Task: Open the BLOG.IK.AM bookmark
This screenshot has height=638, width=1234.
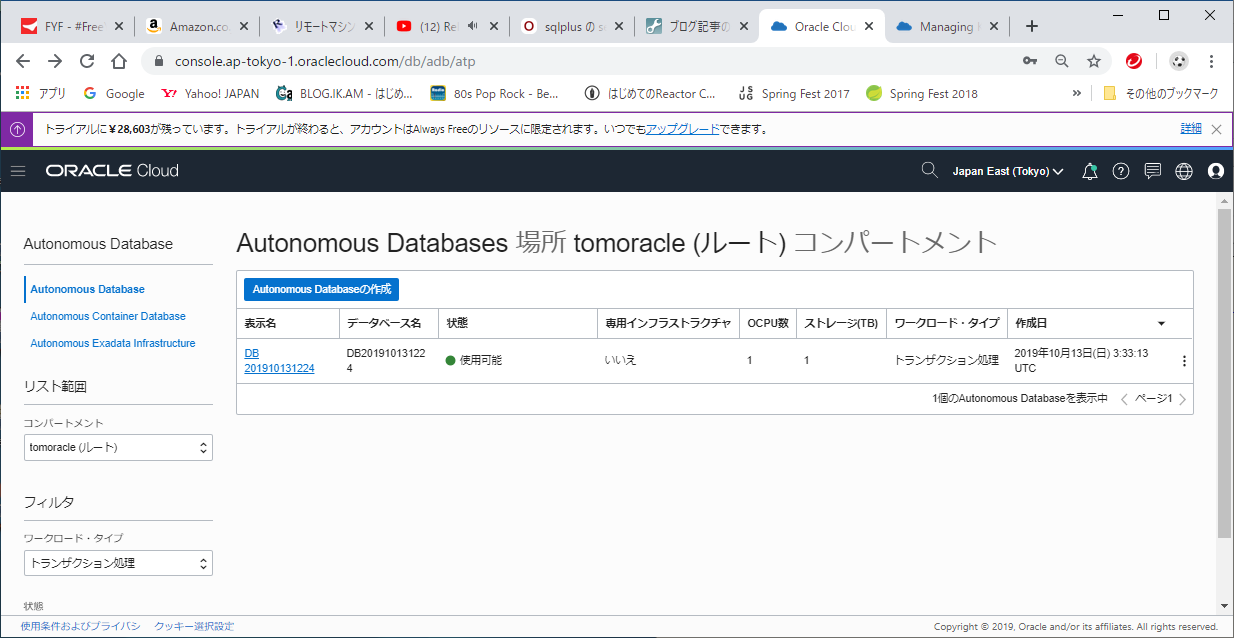Action: pos(344,93)
